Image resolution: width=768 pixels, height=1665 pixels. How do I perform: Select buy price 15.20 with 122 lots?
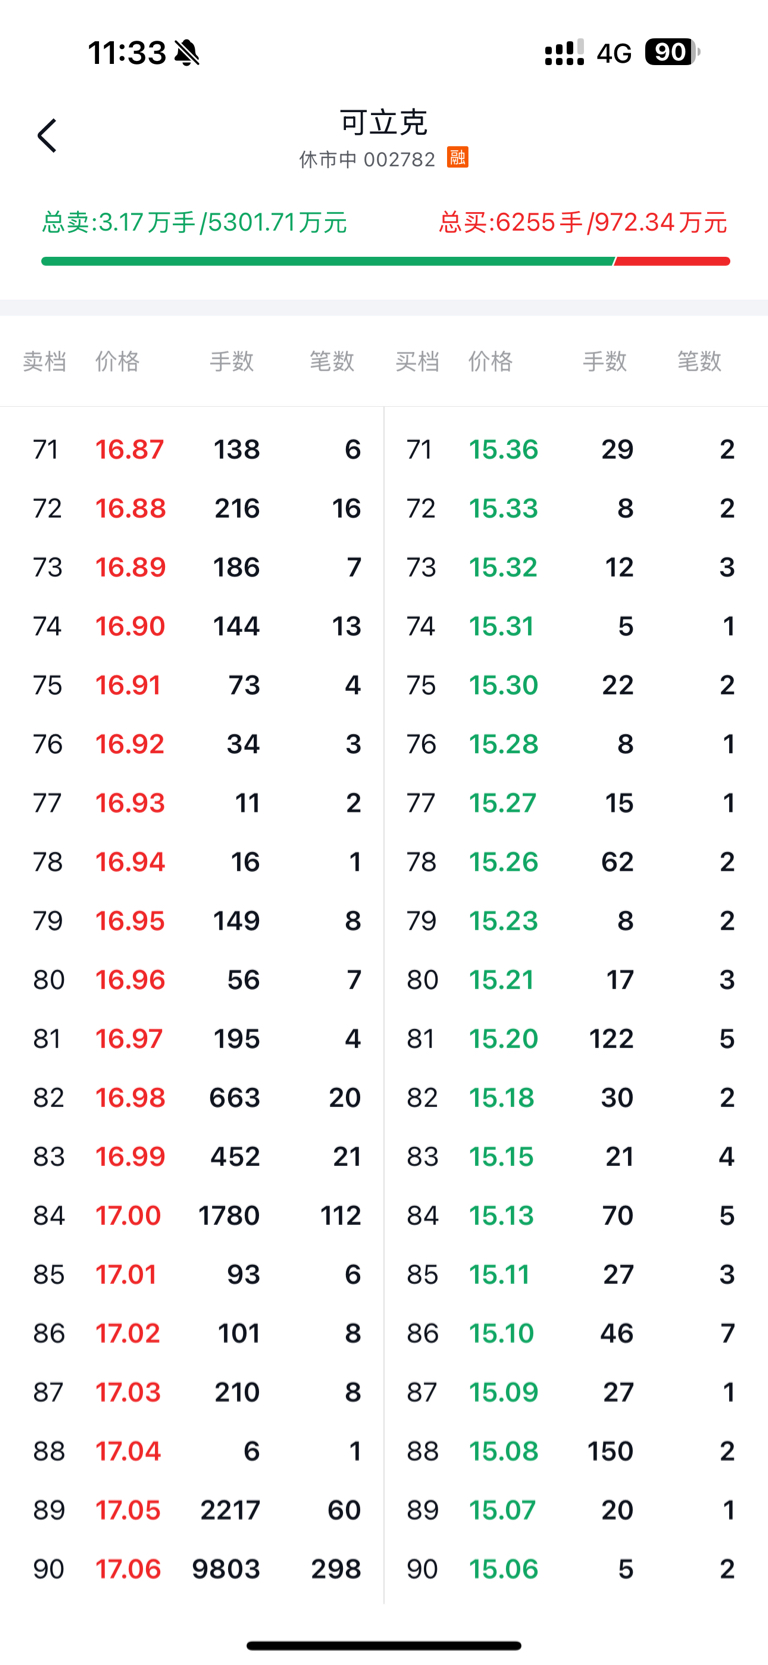(x=572, y=1038)
